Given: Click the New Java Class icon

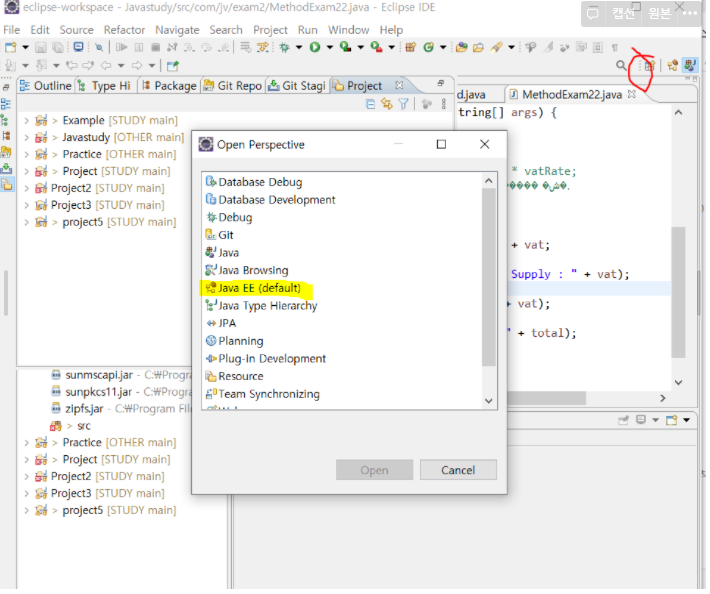Looking at the screenshot, I should click(428, 47).
